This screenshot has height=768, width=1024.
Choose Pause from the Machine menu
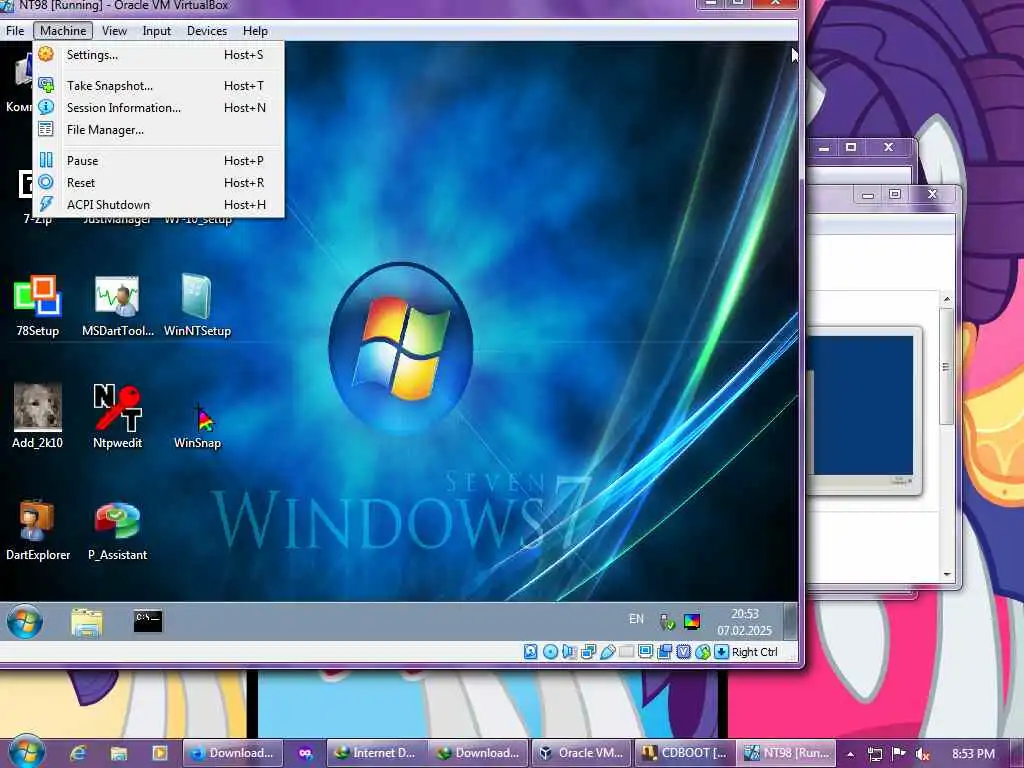(x=159, y=161)
